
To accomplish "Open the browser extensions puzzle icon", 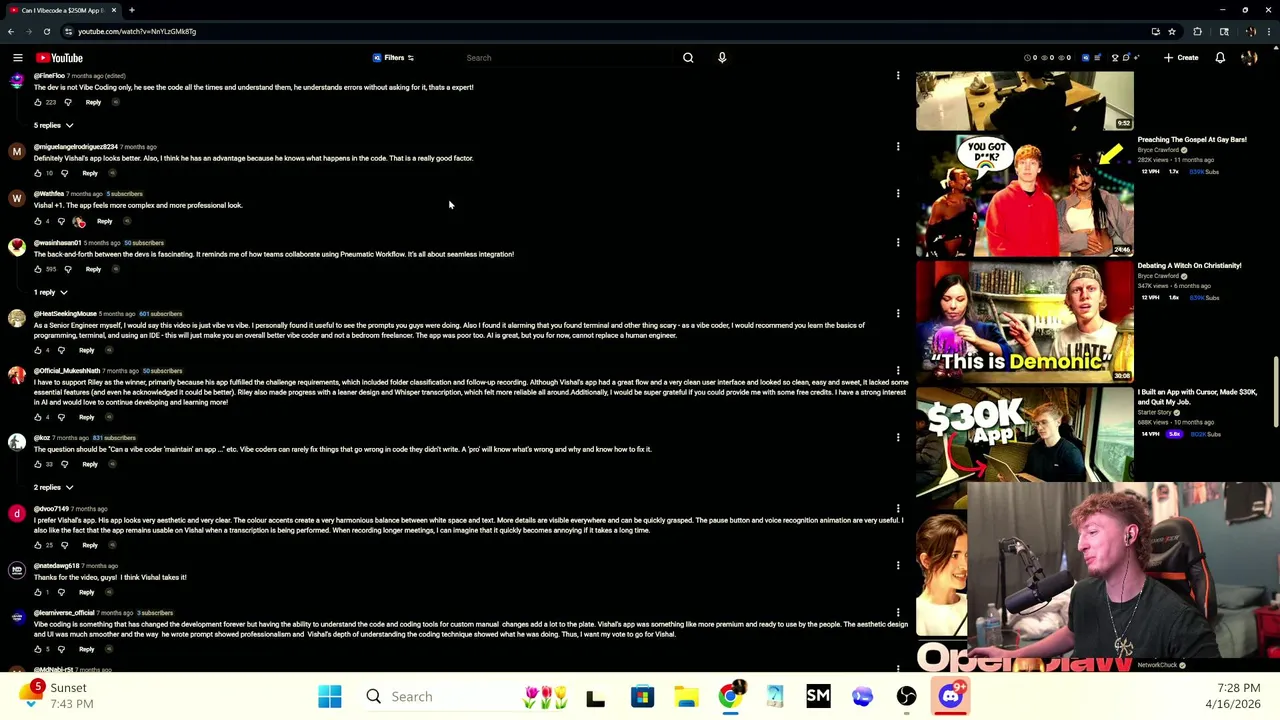I will (x=1197, y=31).
